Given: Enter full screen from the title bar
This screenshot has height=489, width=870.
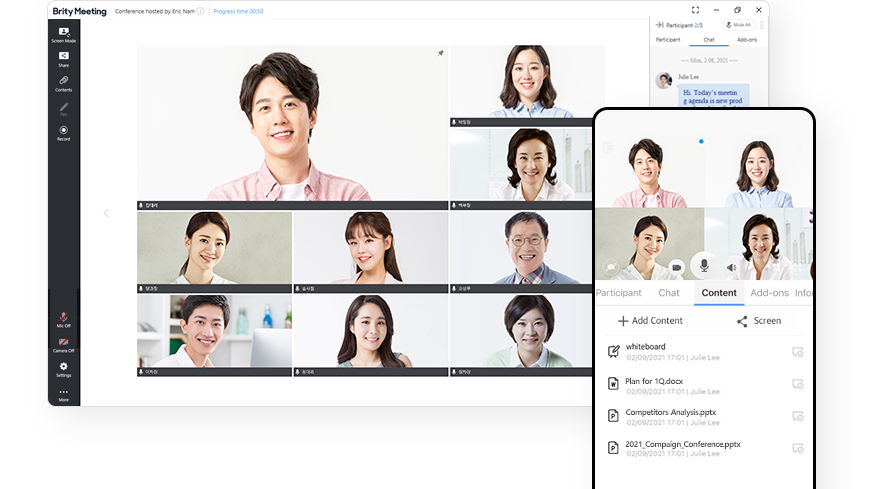Looking at the screenshot, I should 695,10.
